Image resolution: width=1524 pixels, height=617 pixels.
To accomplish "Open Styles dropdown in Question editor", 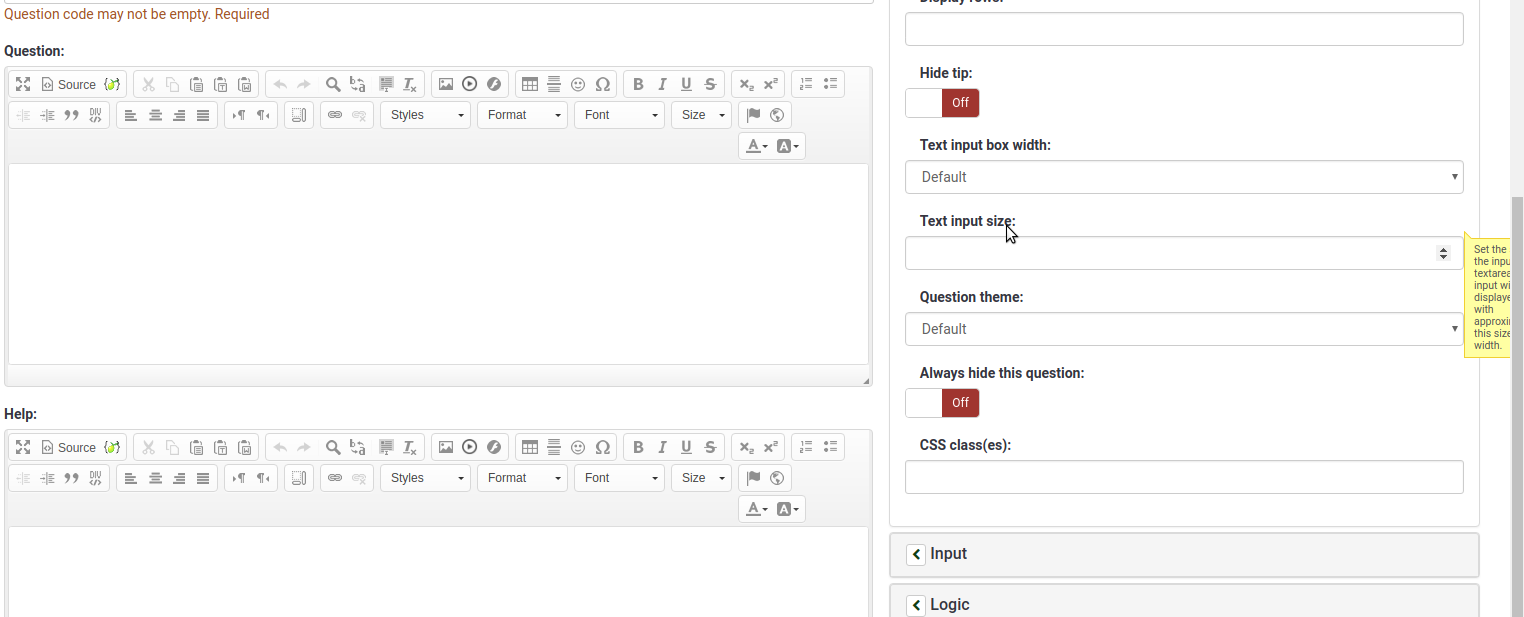I will tap(425, 116).
